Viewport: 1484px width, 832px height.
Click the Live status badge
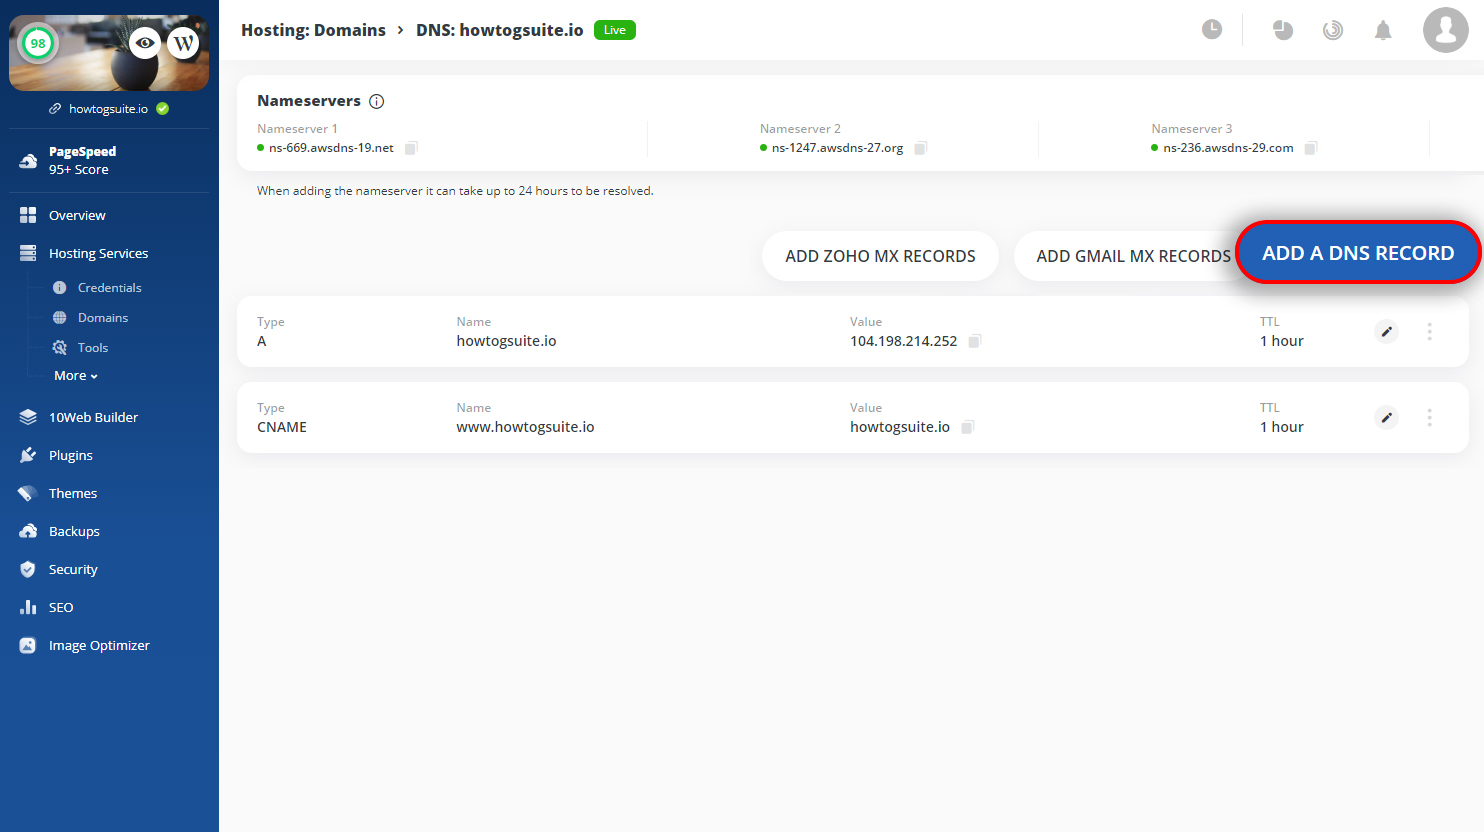tap(615, 30)
